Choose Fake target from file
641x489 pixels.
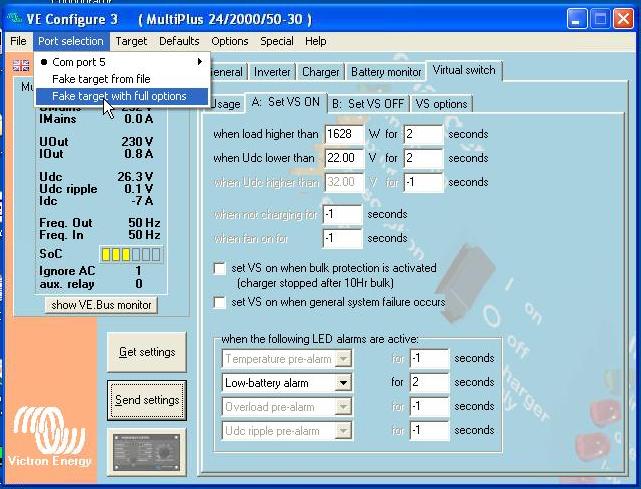point(122,79)
